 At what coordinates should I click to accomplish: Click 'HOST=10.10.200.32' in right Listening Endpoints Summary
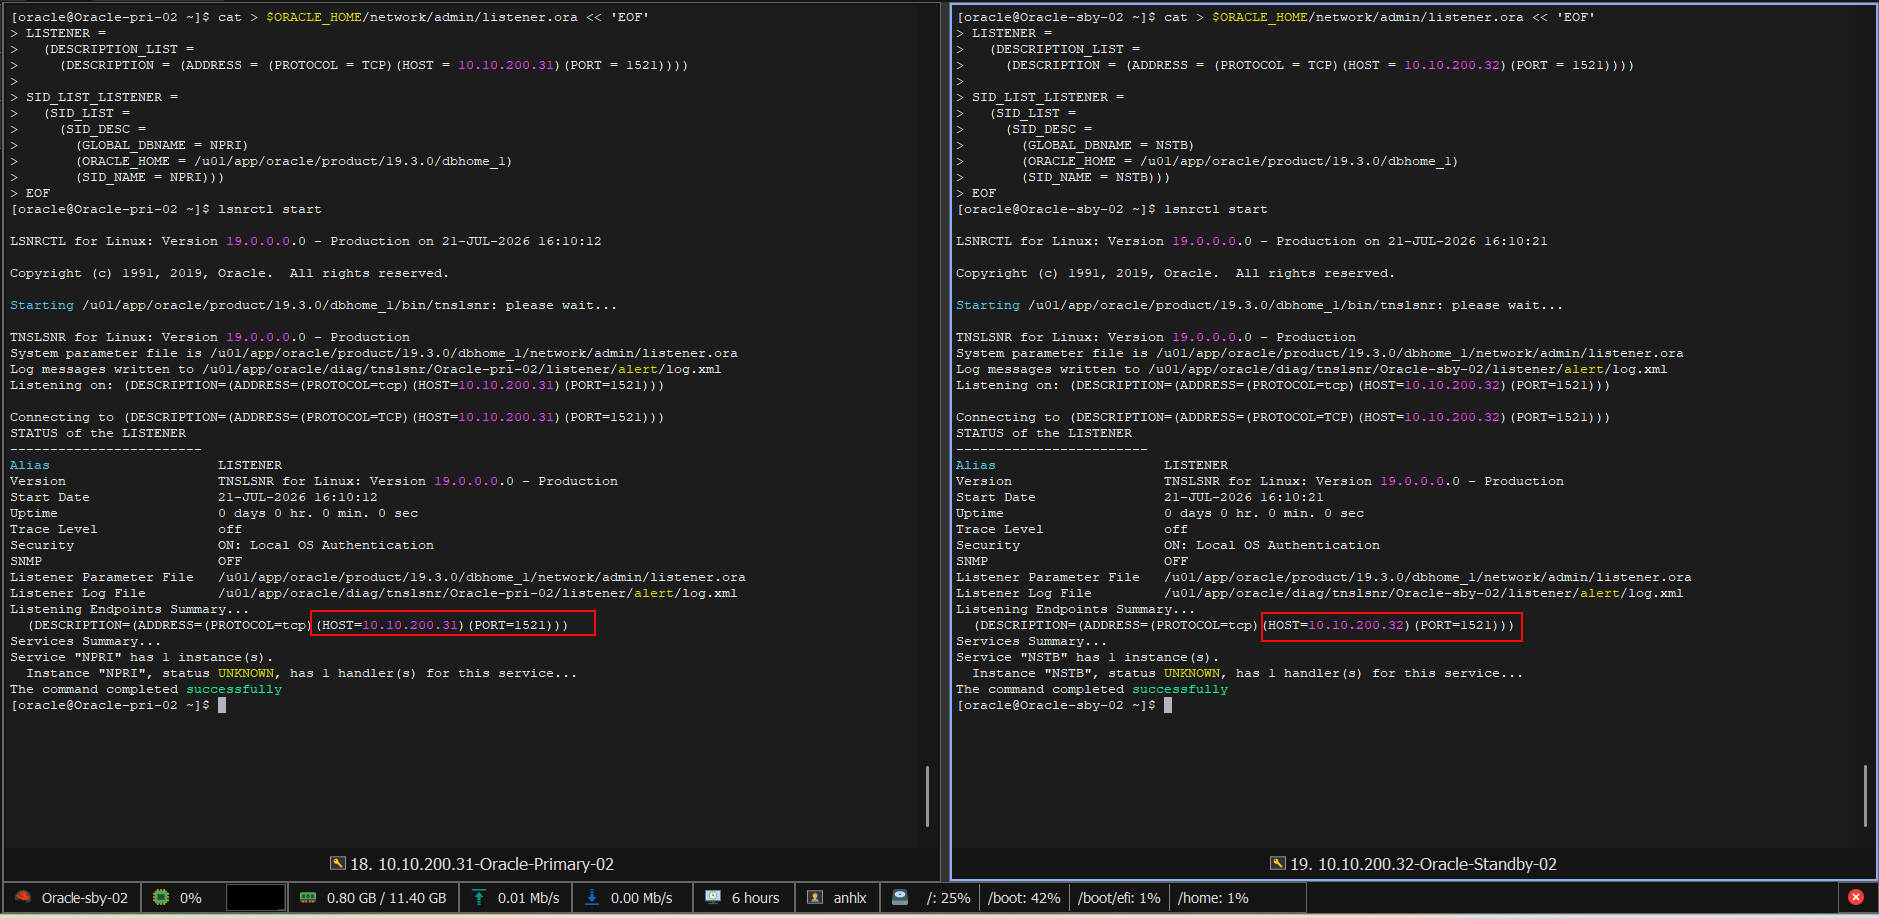(1336, 625)
